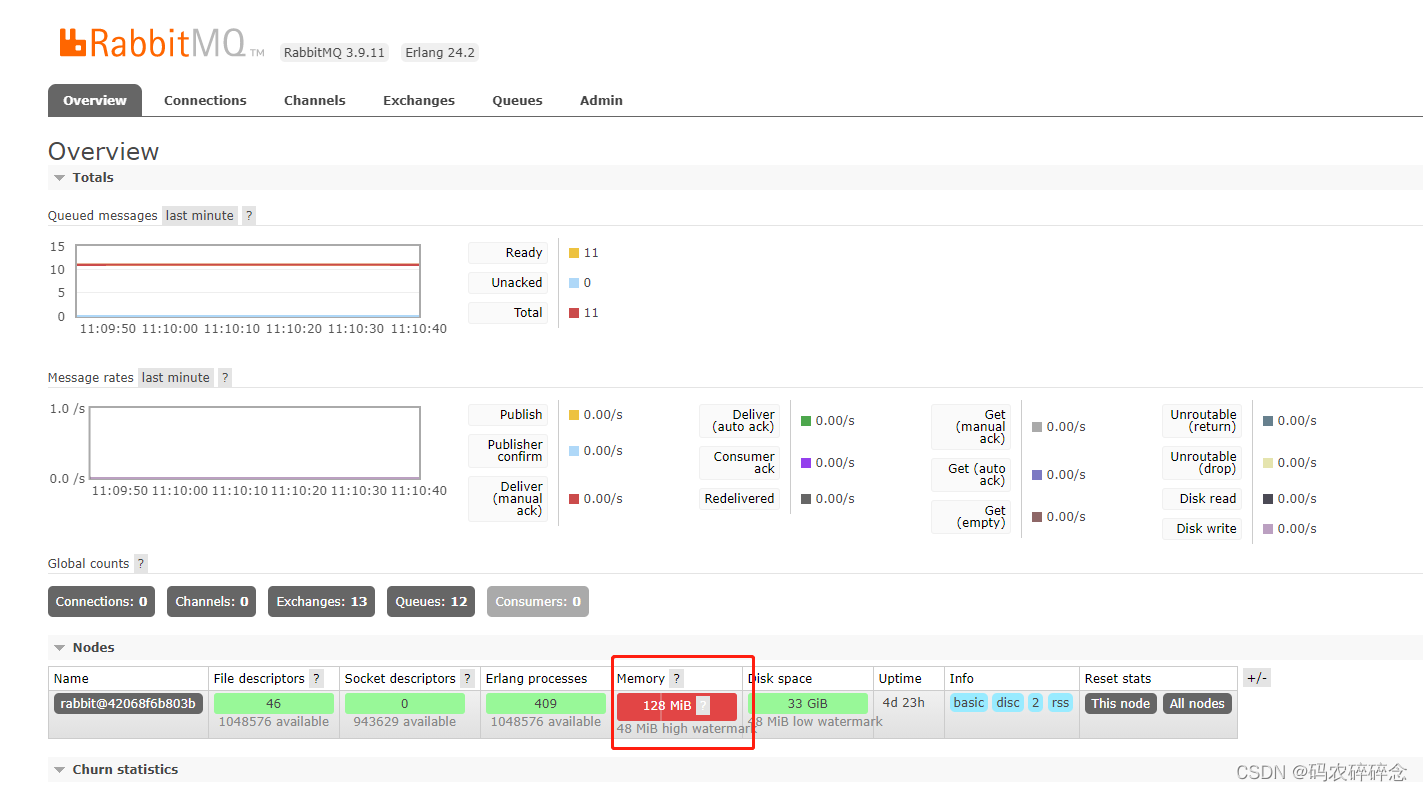Click the Disk write label
Screen dimensions: 1423x791
pos(1202,529)
